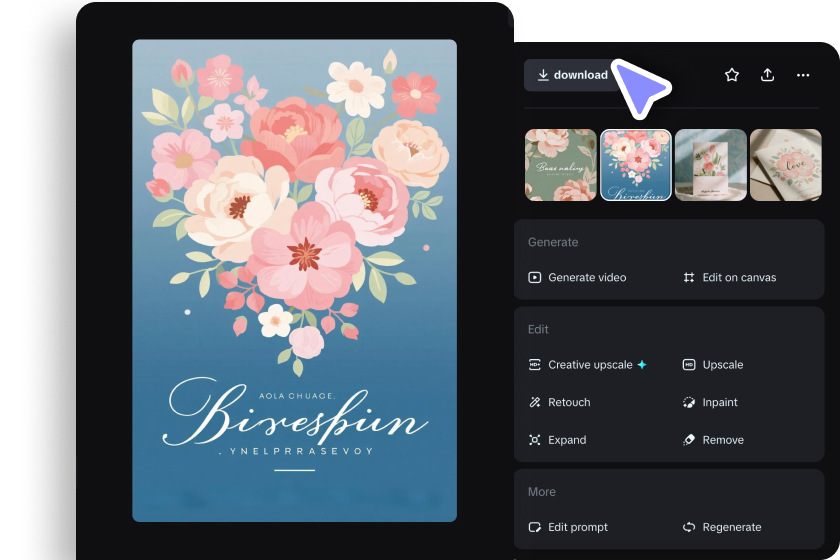Select Retouch tool
Image resolution: width=840 pixels, height=560 pixels.
coord(559,402)
